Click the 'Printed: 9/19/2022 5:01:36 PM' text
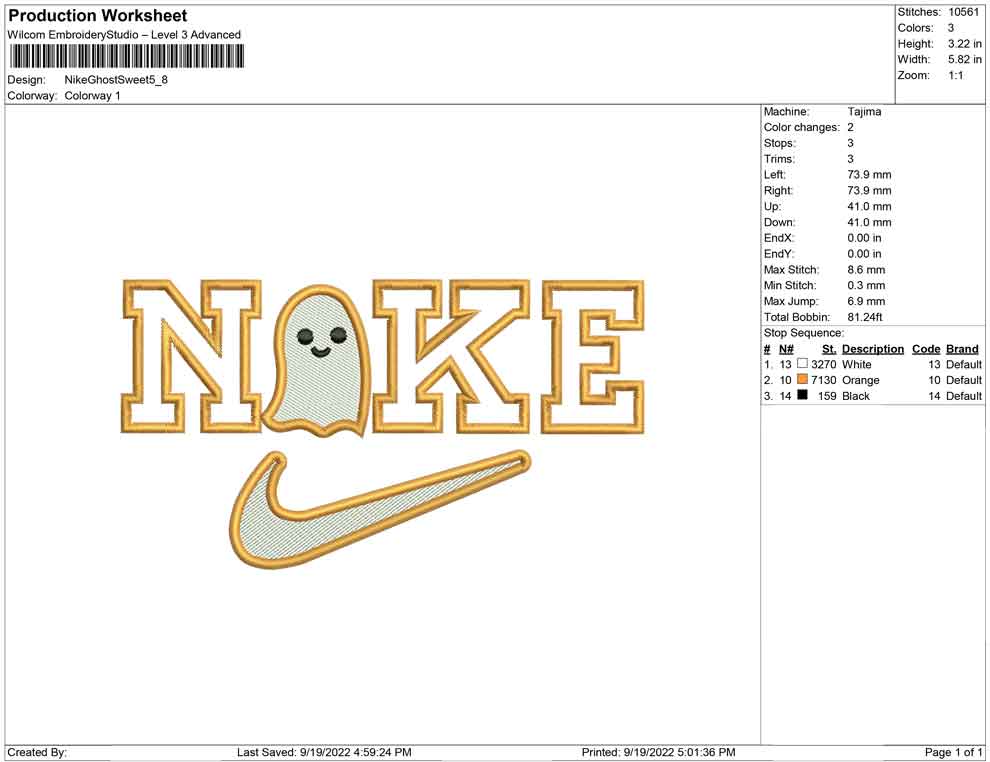990x762 pixels. (659, 752)
